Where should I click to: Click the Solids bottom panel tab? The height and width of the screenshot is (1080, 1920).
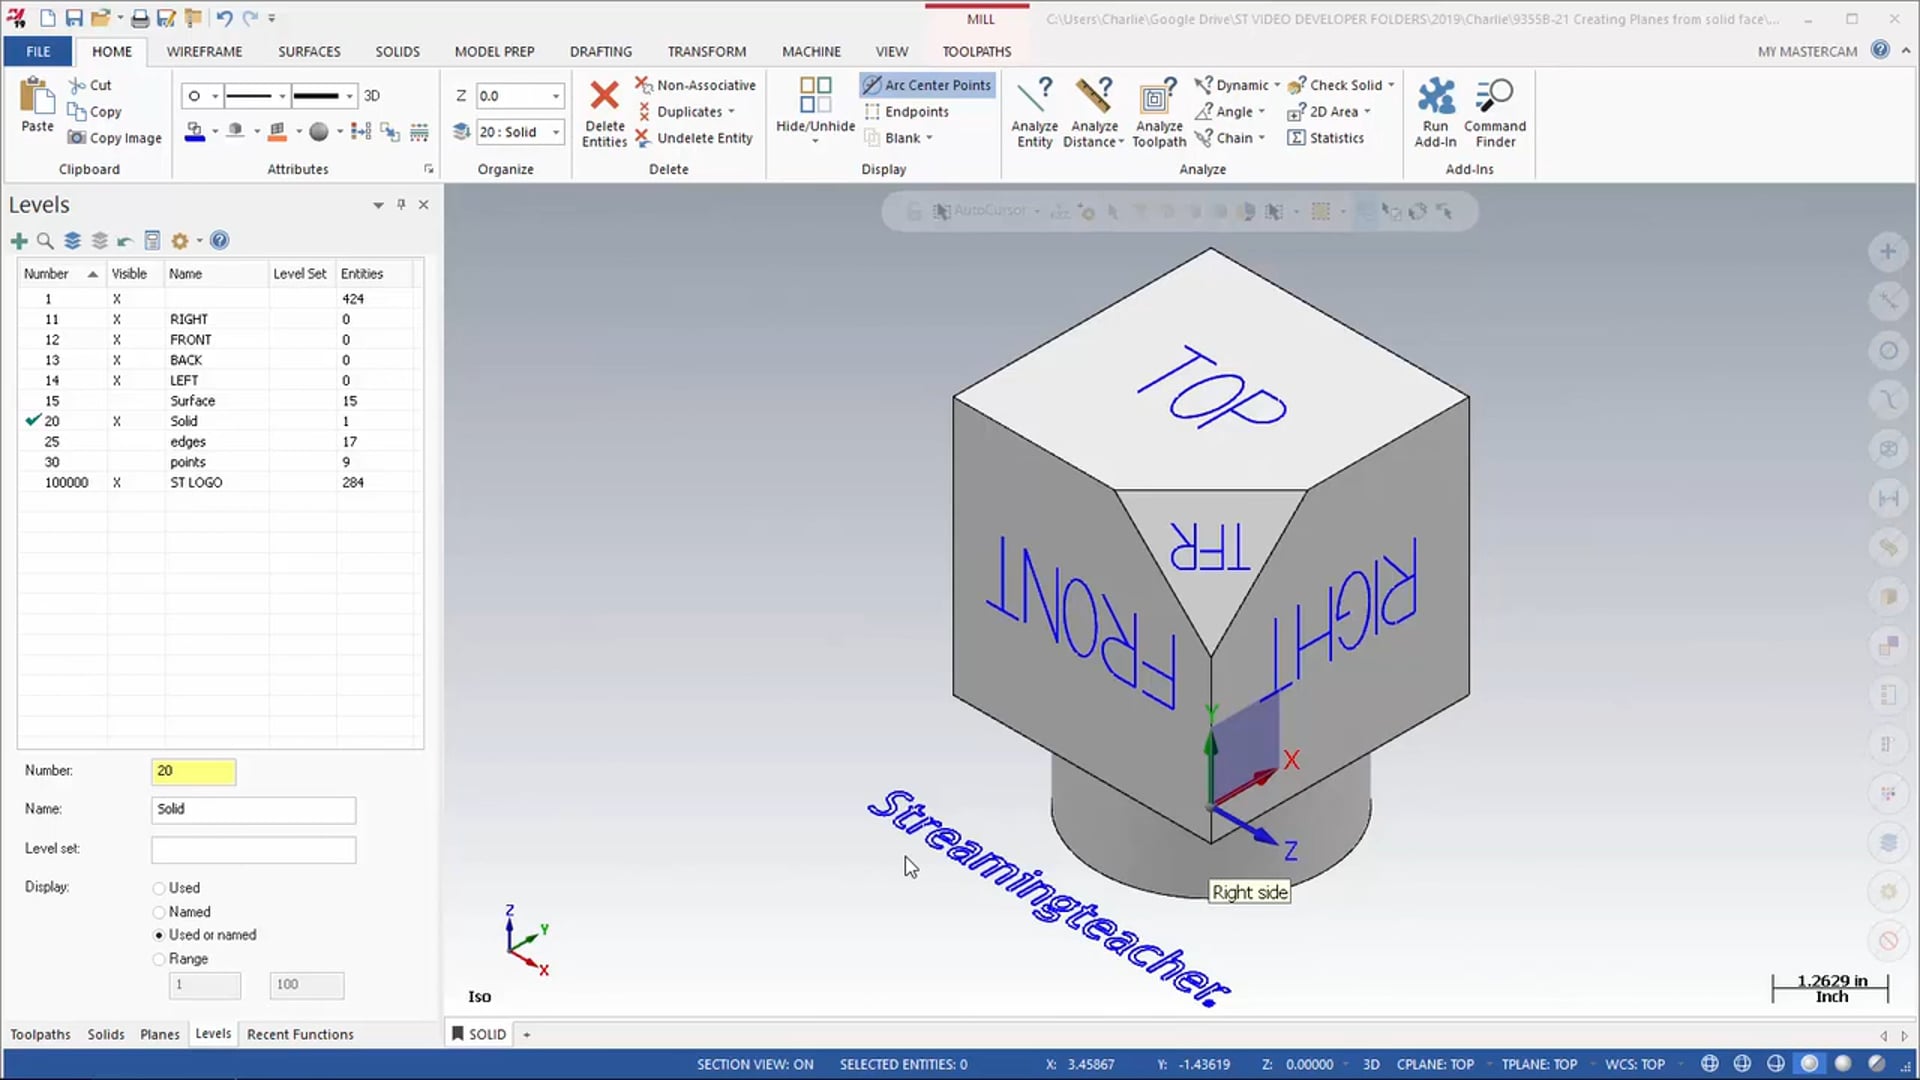[104, 1034]
